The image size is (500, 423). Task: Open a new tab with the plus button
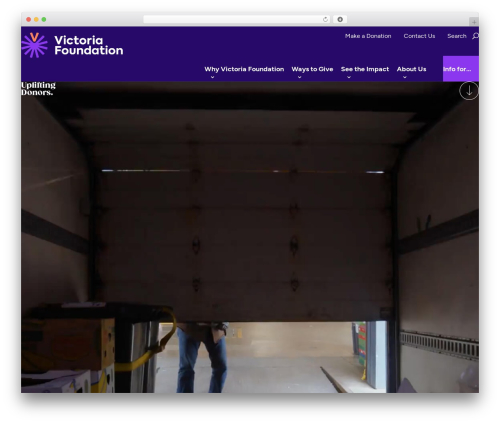pyautogui.click(x=474, y=22)
